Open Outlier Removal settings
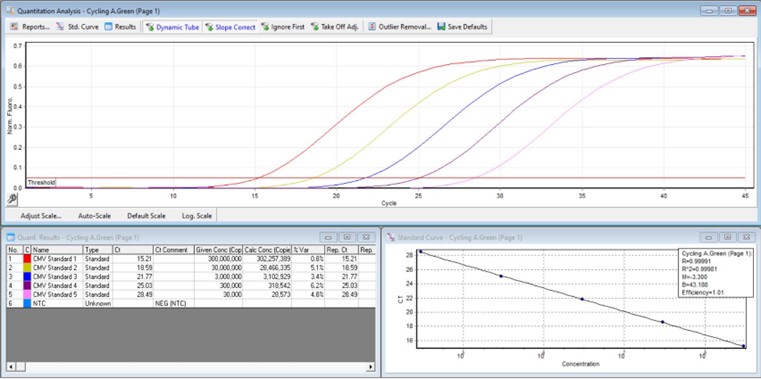The width and height of the screenshot is (761, 379). tap(399, 27)
